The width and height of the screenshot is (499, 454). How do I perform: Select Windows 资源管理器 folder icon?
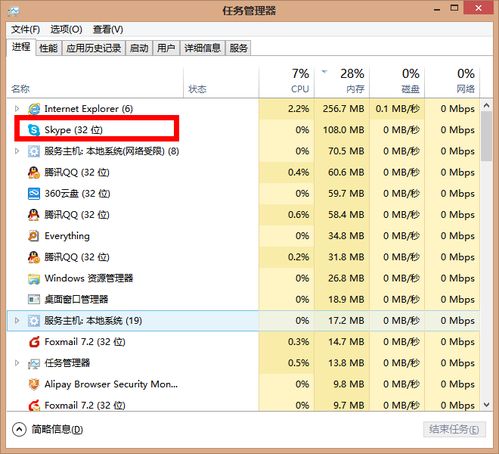(x=34, y=278)
